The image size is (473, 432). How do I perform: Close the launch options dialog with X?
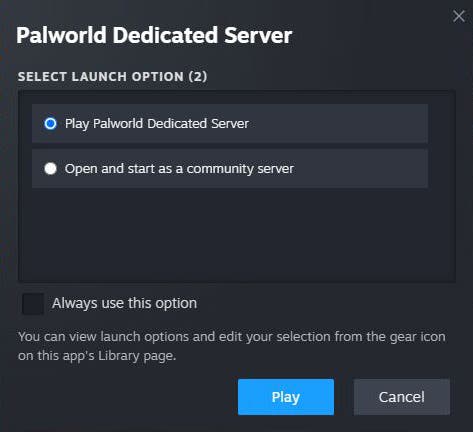[459, 16]
